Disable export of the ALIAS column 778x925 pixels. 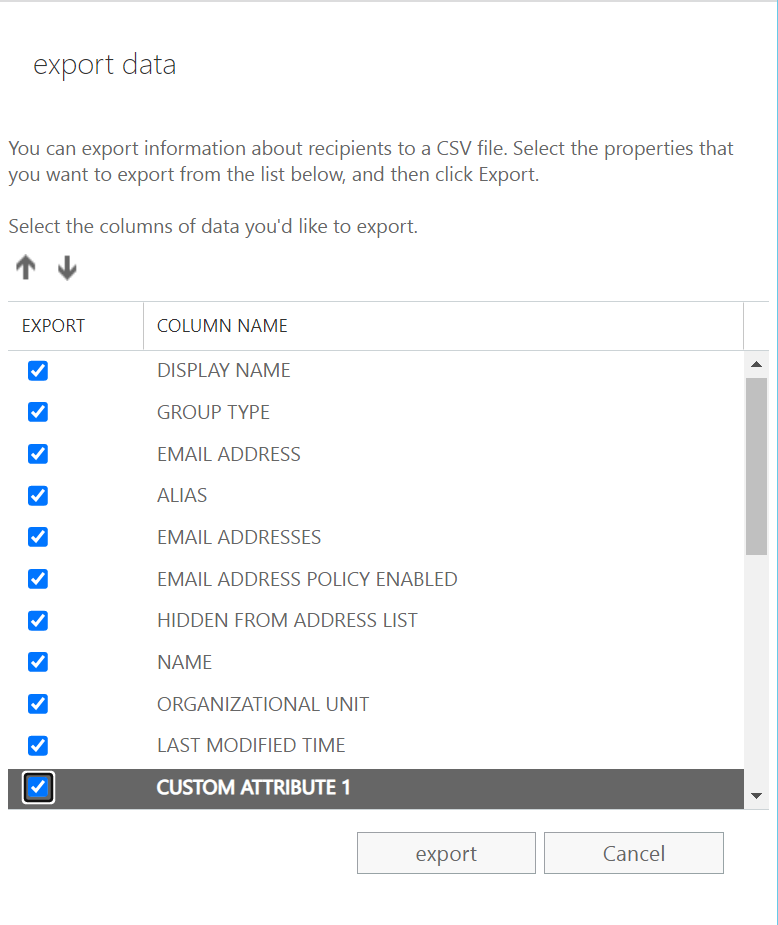38,496
